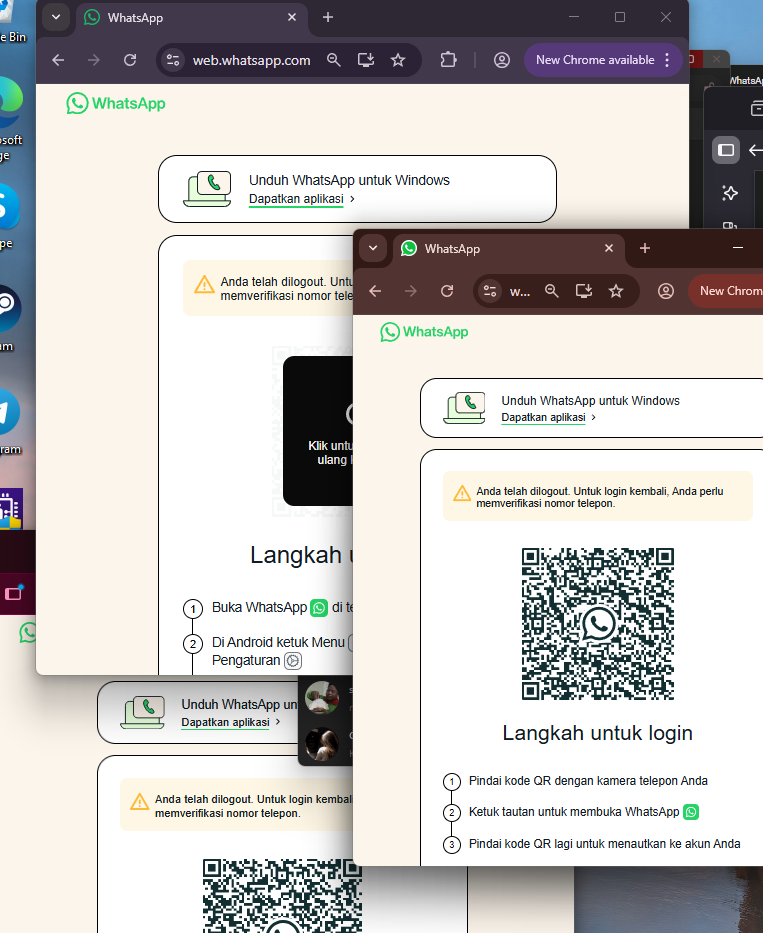Add new tab in front Chrome window
763x933 pixels.
(x=645, y=248)
